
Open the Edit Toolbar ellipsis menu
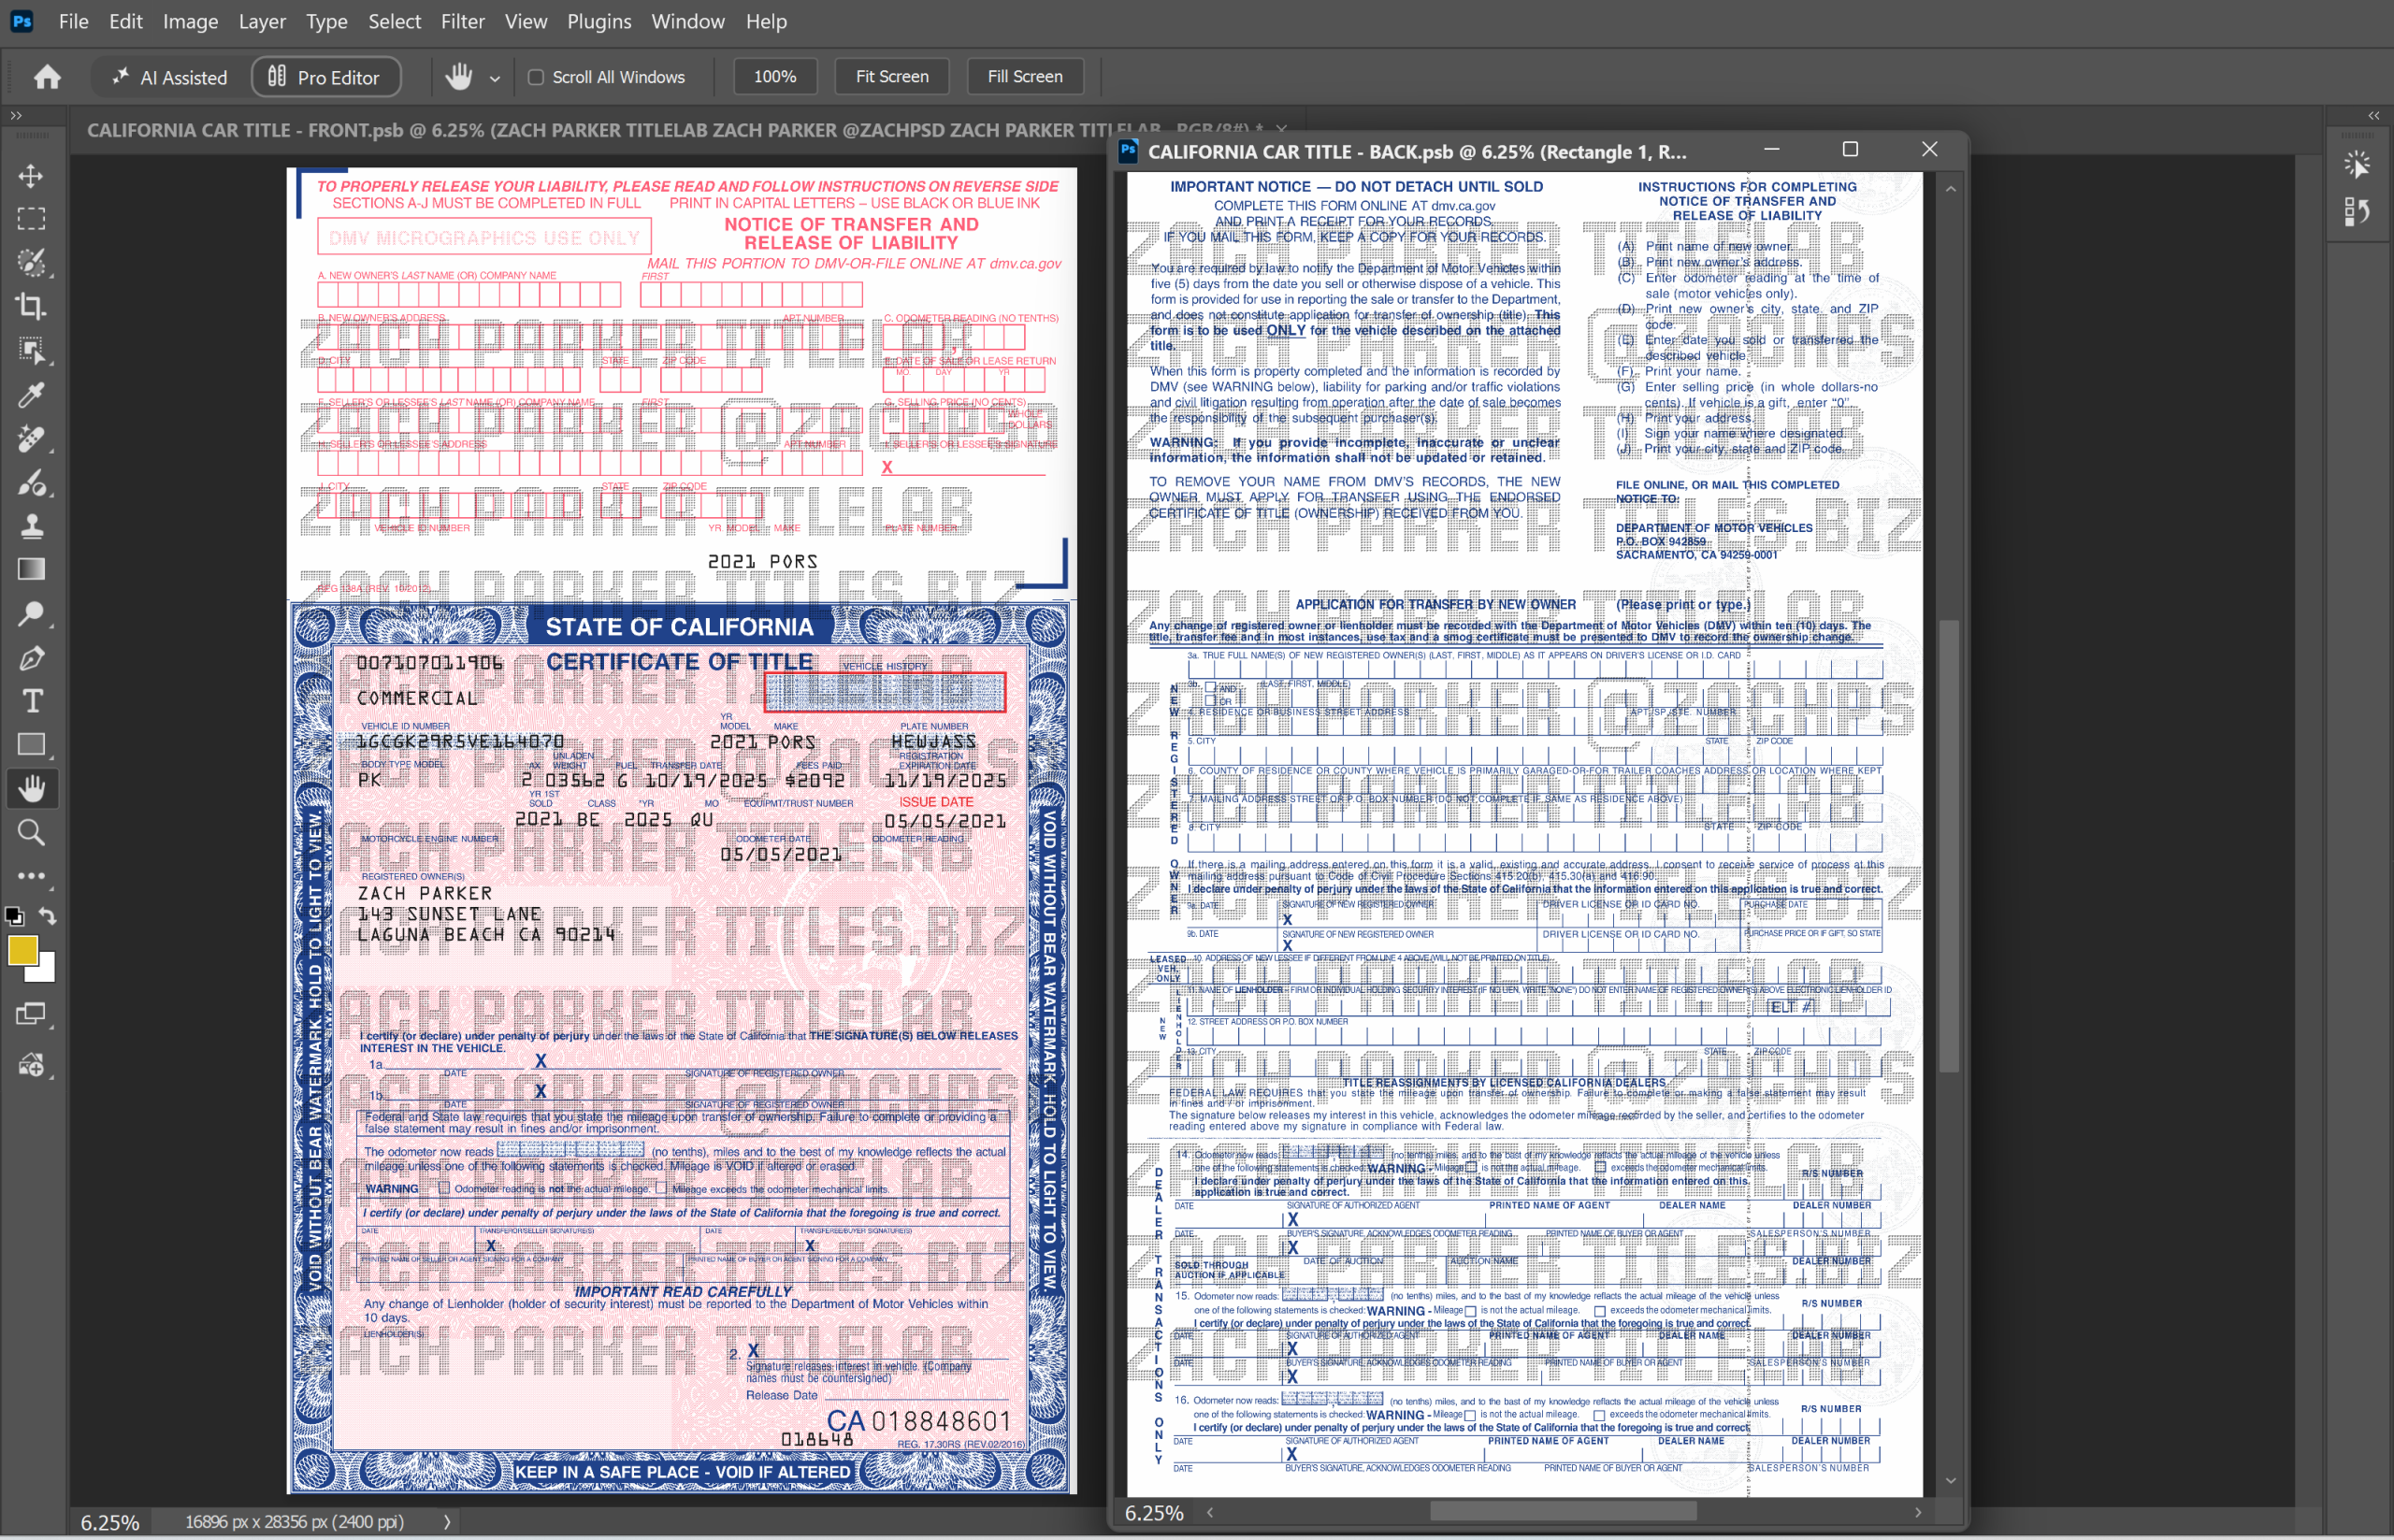[x=31, y=876]
